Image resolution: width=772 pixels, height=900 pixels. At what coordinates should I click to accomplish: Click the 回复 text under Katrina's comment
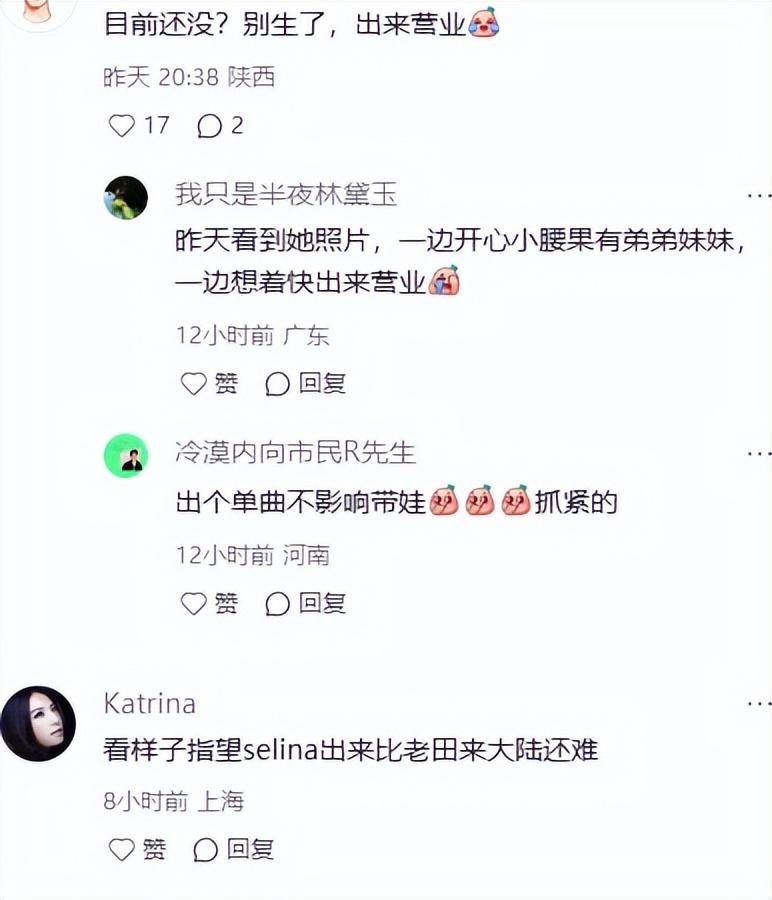(250, 849)
